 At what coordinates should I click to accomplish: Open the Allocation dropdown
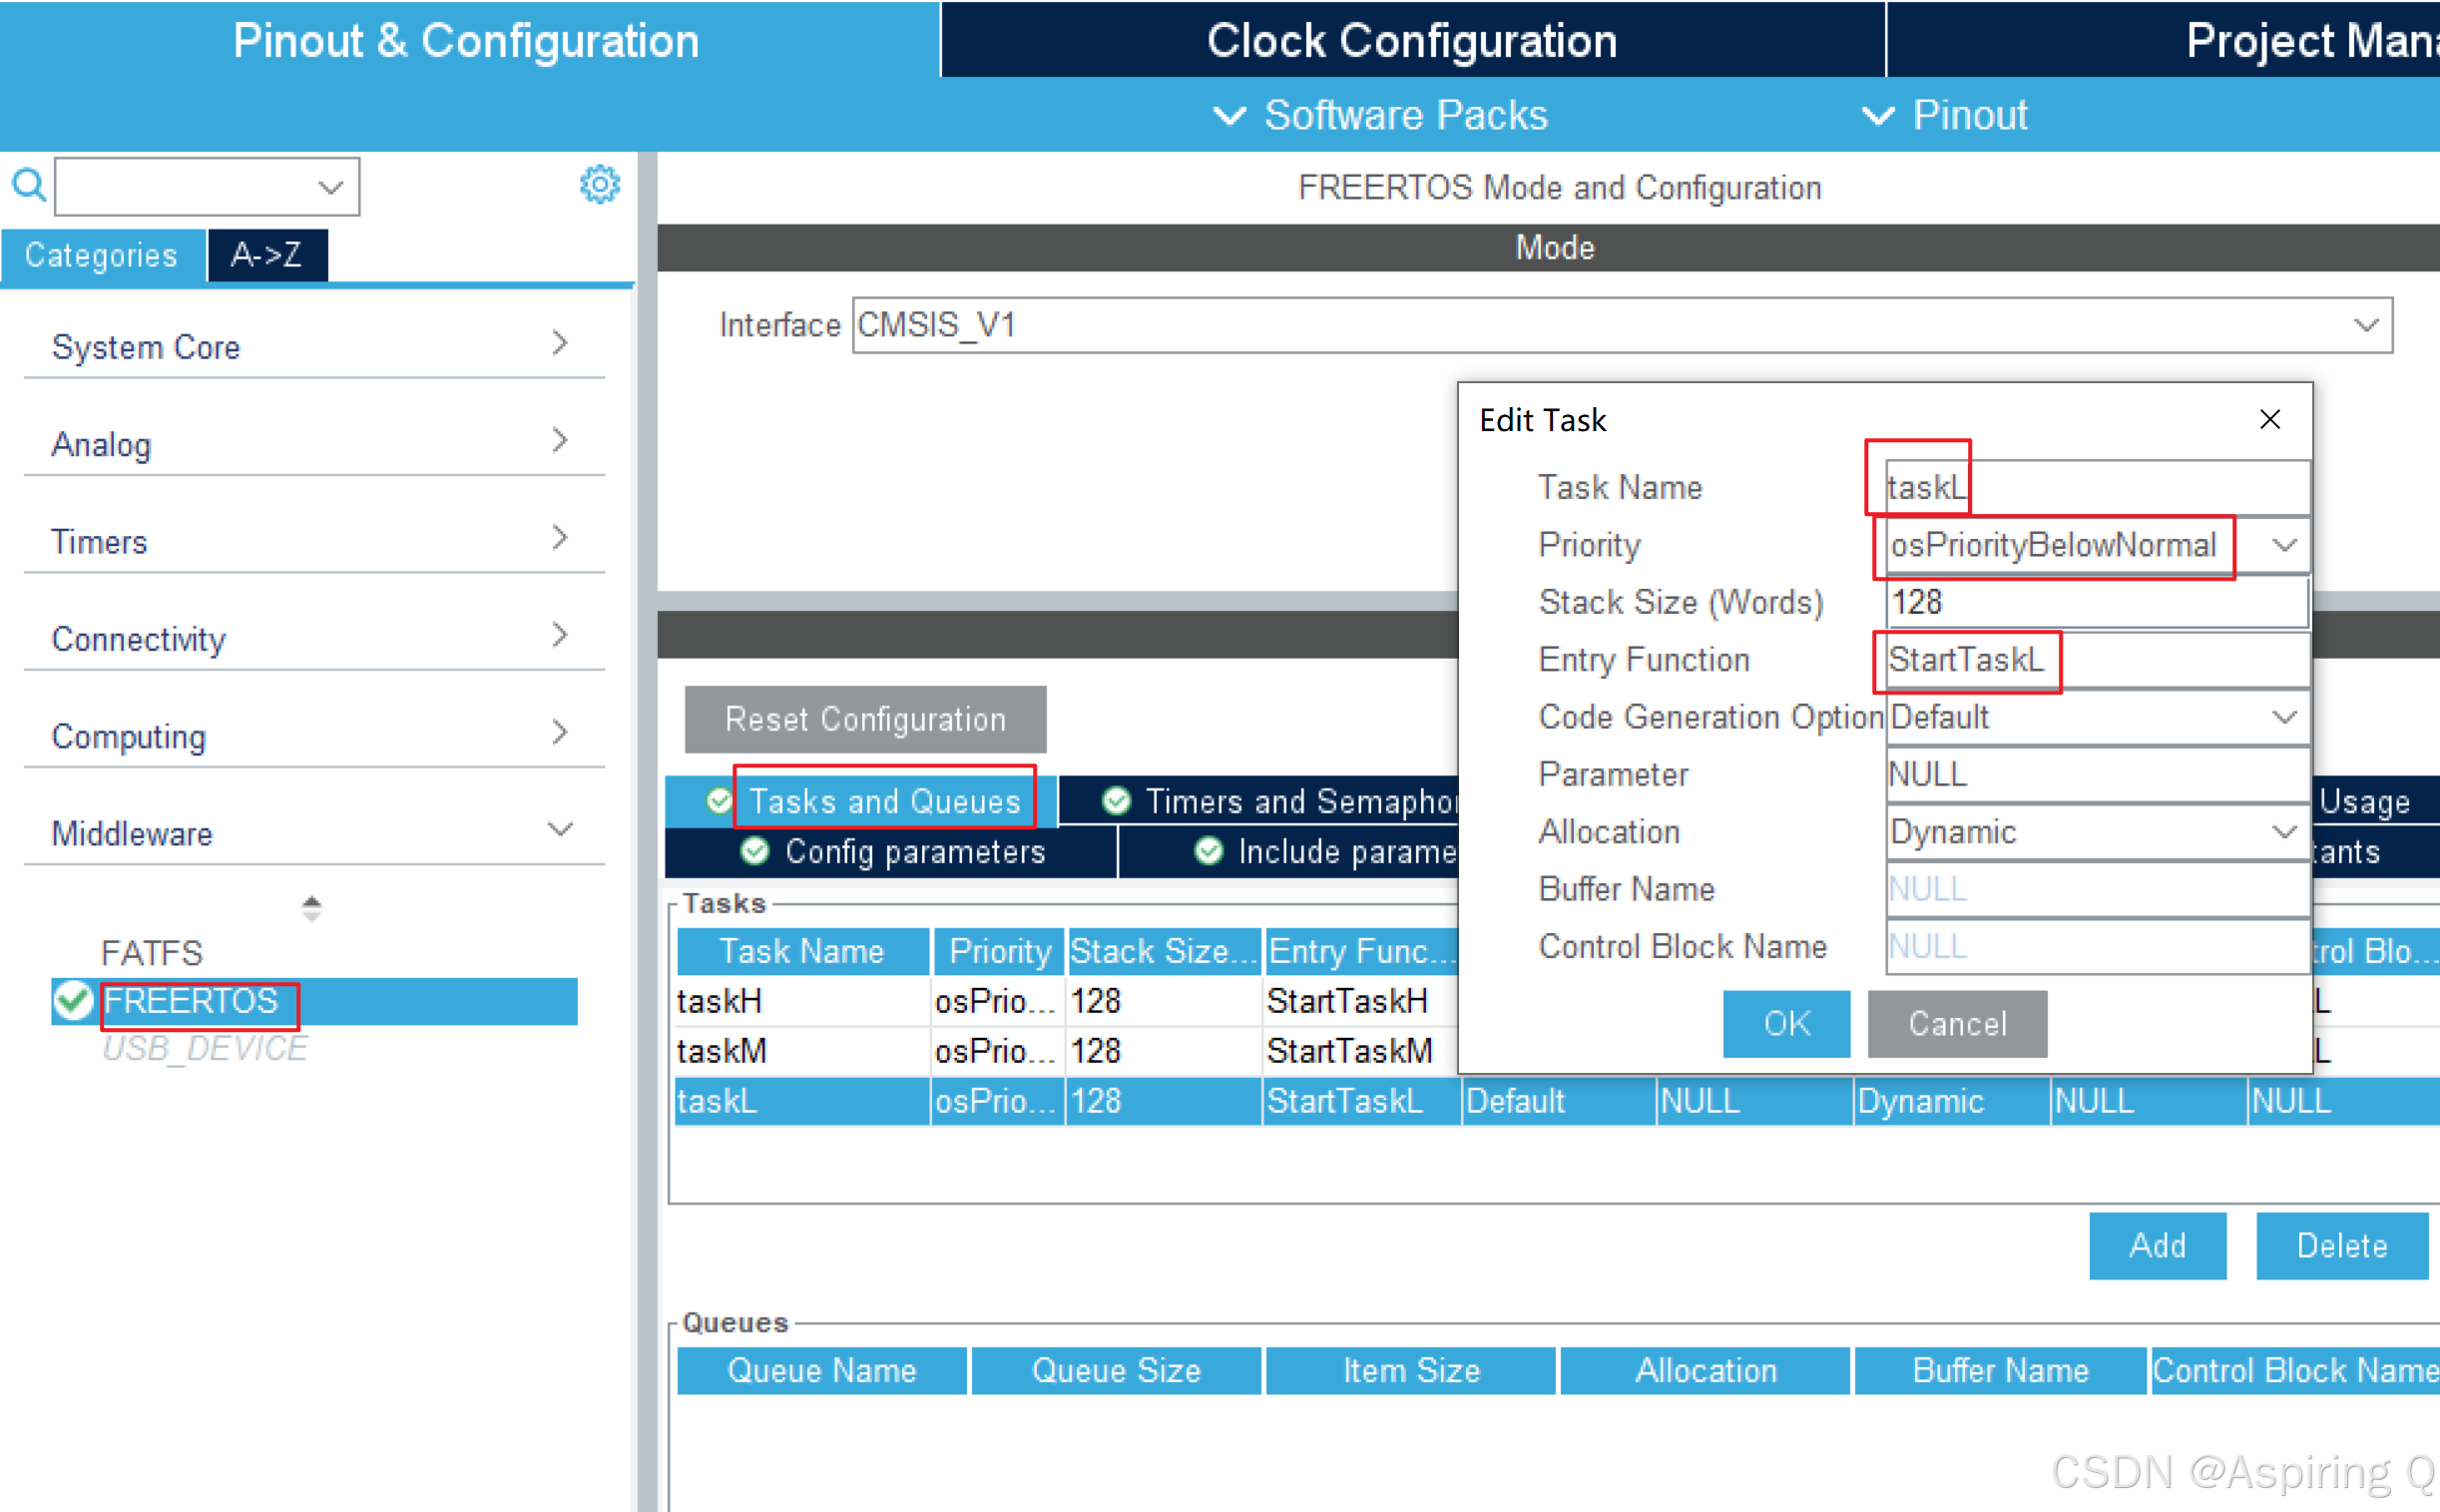click(2283, 832)
